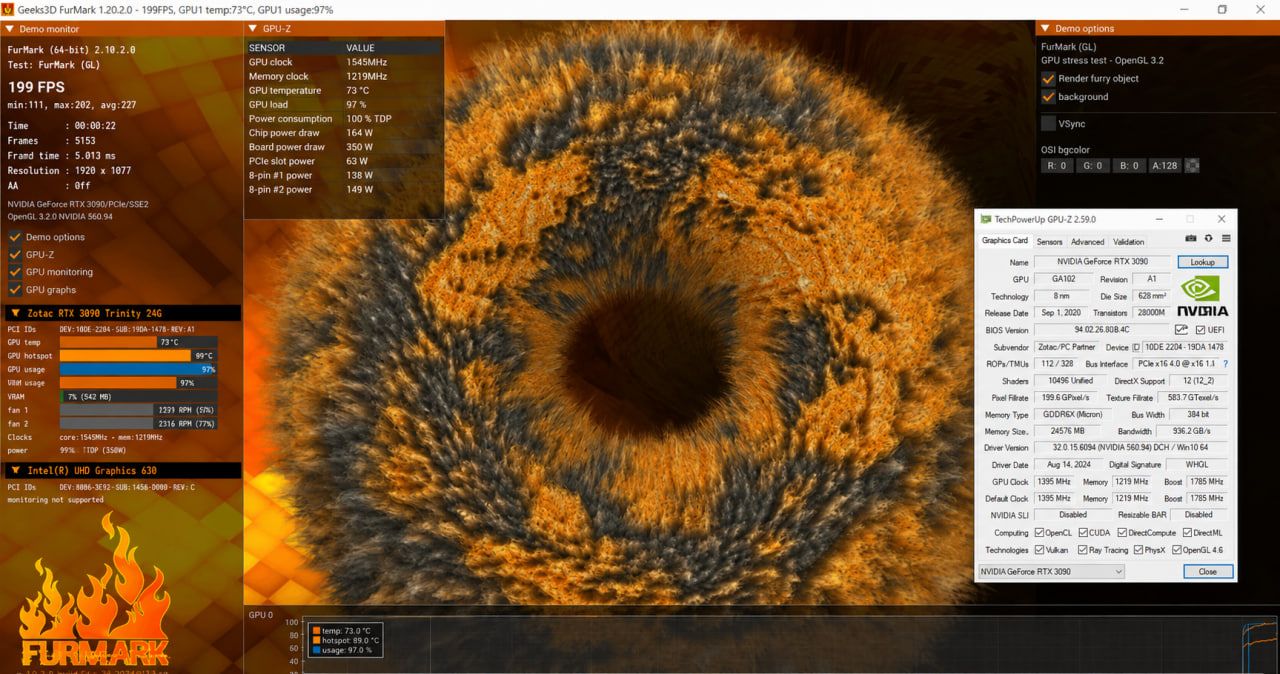Click the GPU-Z title bar app icon
Screen dimensions: 1280x674
(986, 219)
